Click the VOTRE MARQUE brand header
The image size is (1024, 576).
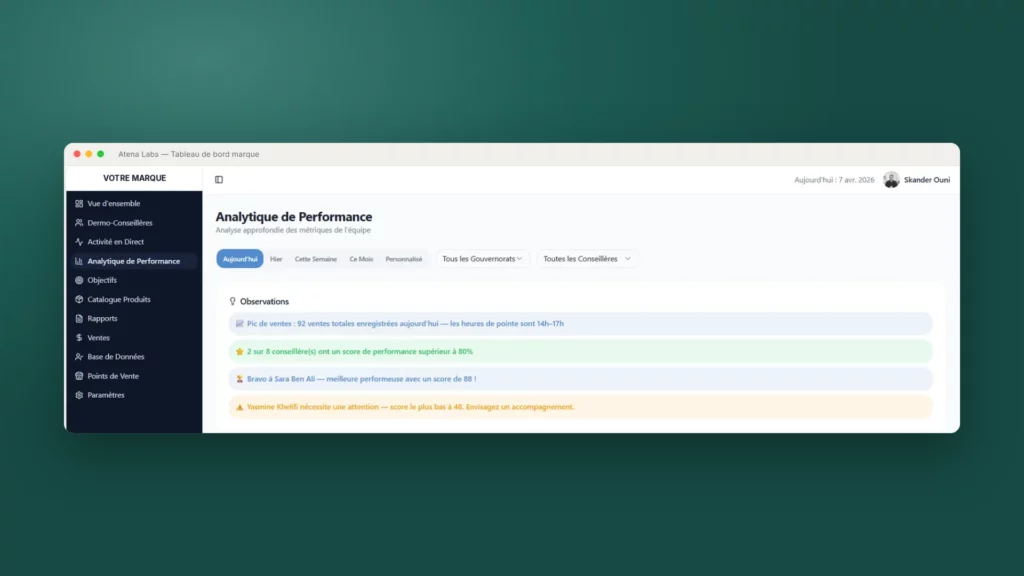pos(135,178)
